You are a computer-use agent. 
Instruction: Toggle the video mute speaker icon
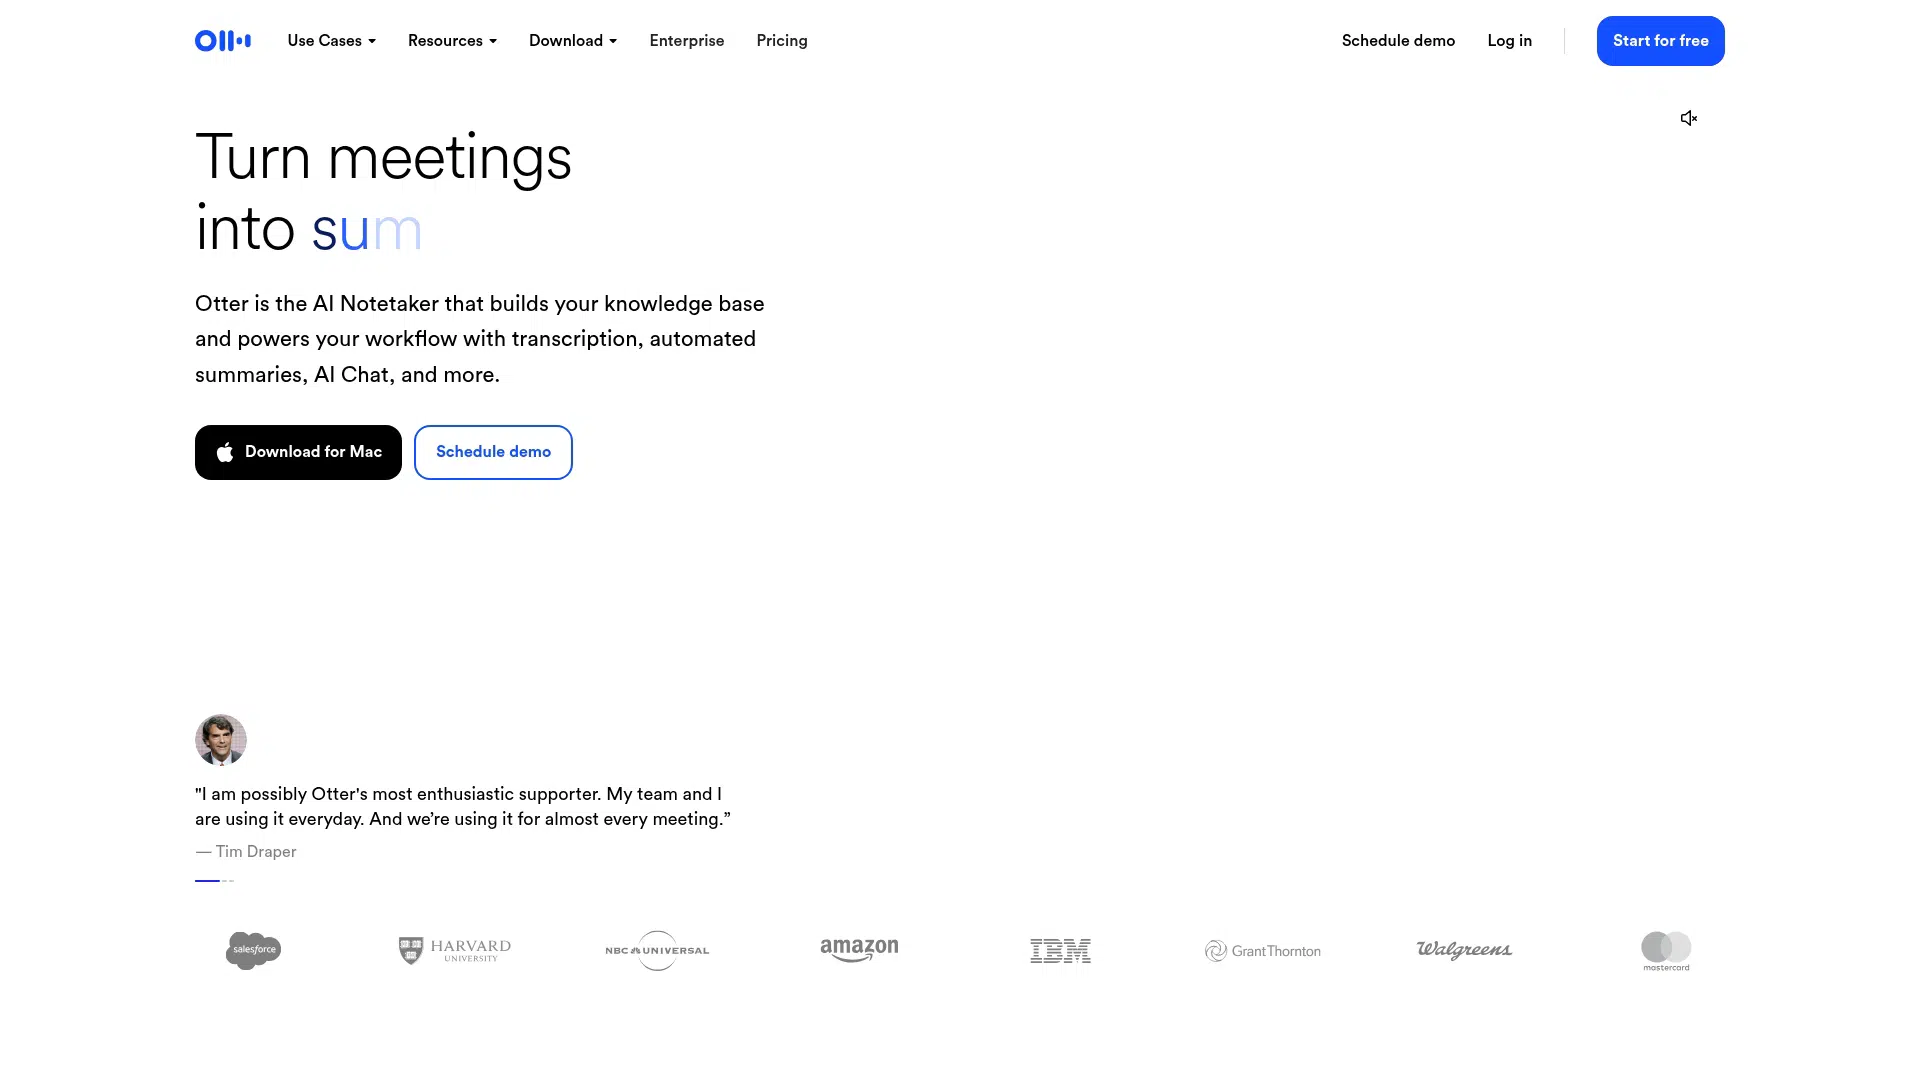[x=1689, y=119]
